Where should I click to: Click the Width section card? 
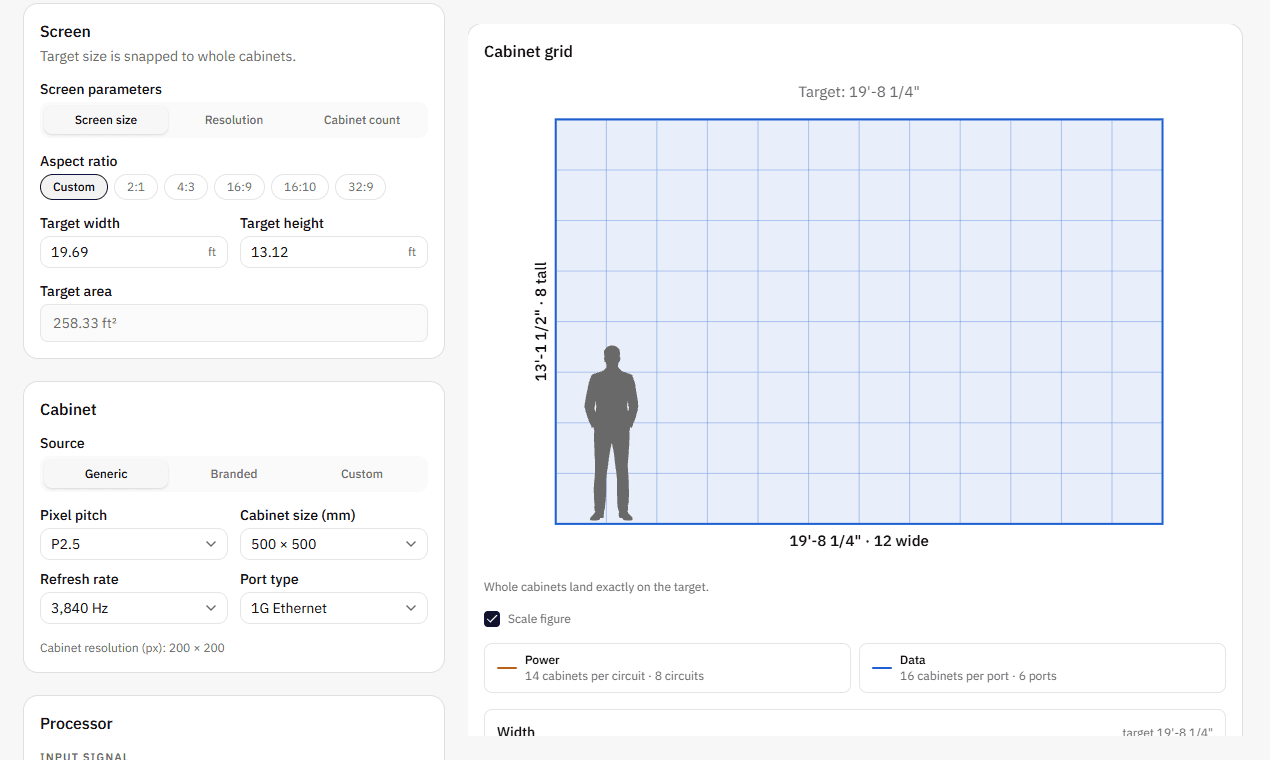(855, 723)
